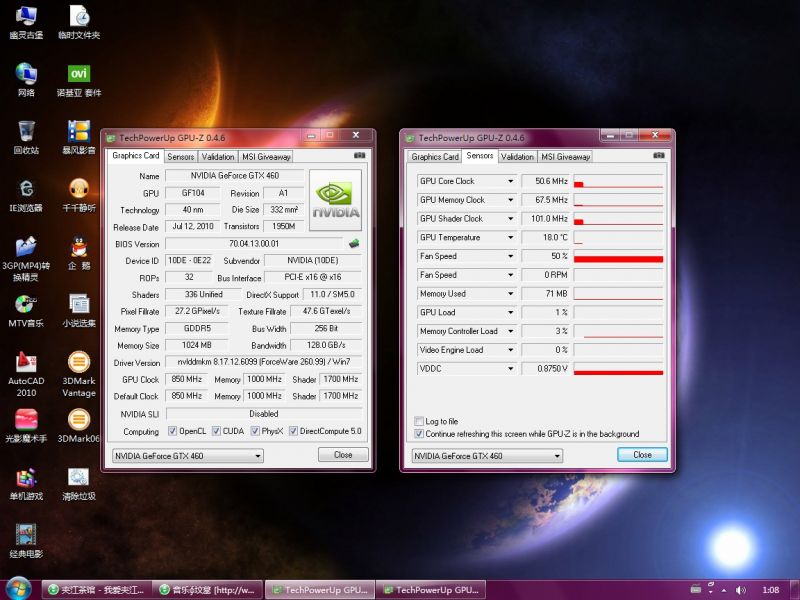
Task: Click the Fan Speed percent red graph bar
Action: [618, 259]
